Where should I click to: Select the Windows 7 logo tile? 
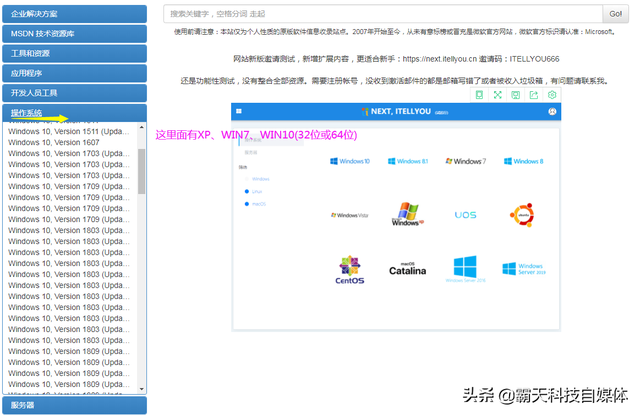466,161
